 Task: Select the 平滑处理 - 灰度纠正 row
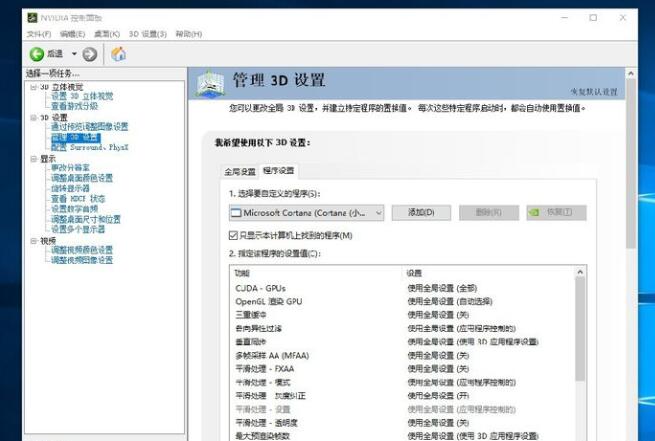coord(402,395)
